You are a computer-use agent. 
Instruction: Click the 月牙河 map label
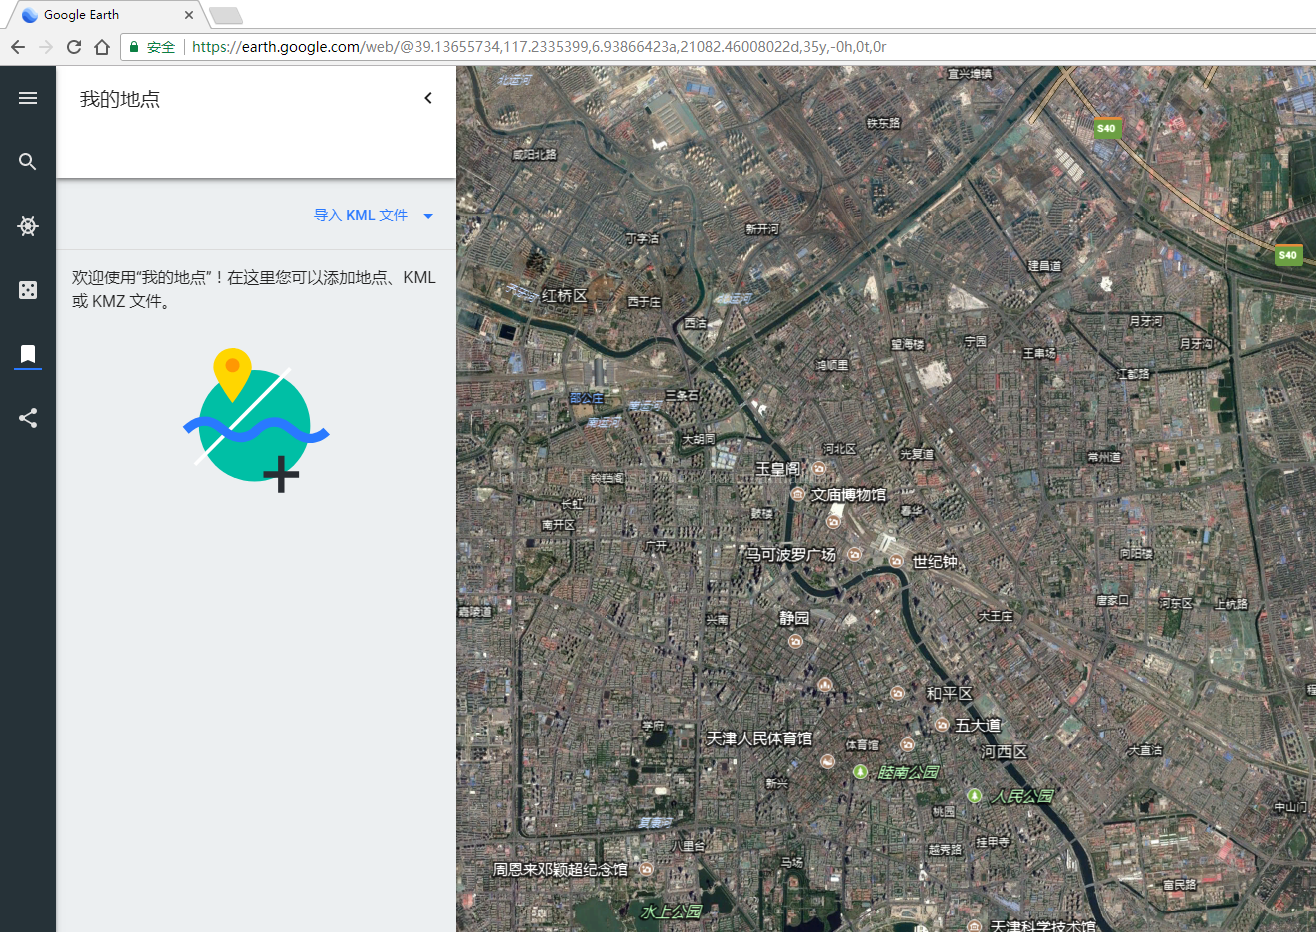tap(1146, 321)
